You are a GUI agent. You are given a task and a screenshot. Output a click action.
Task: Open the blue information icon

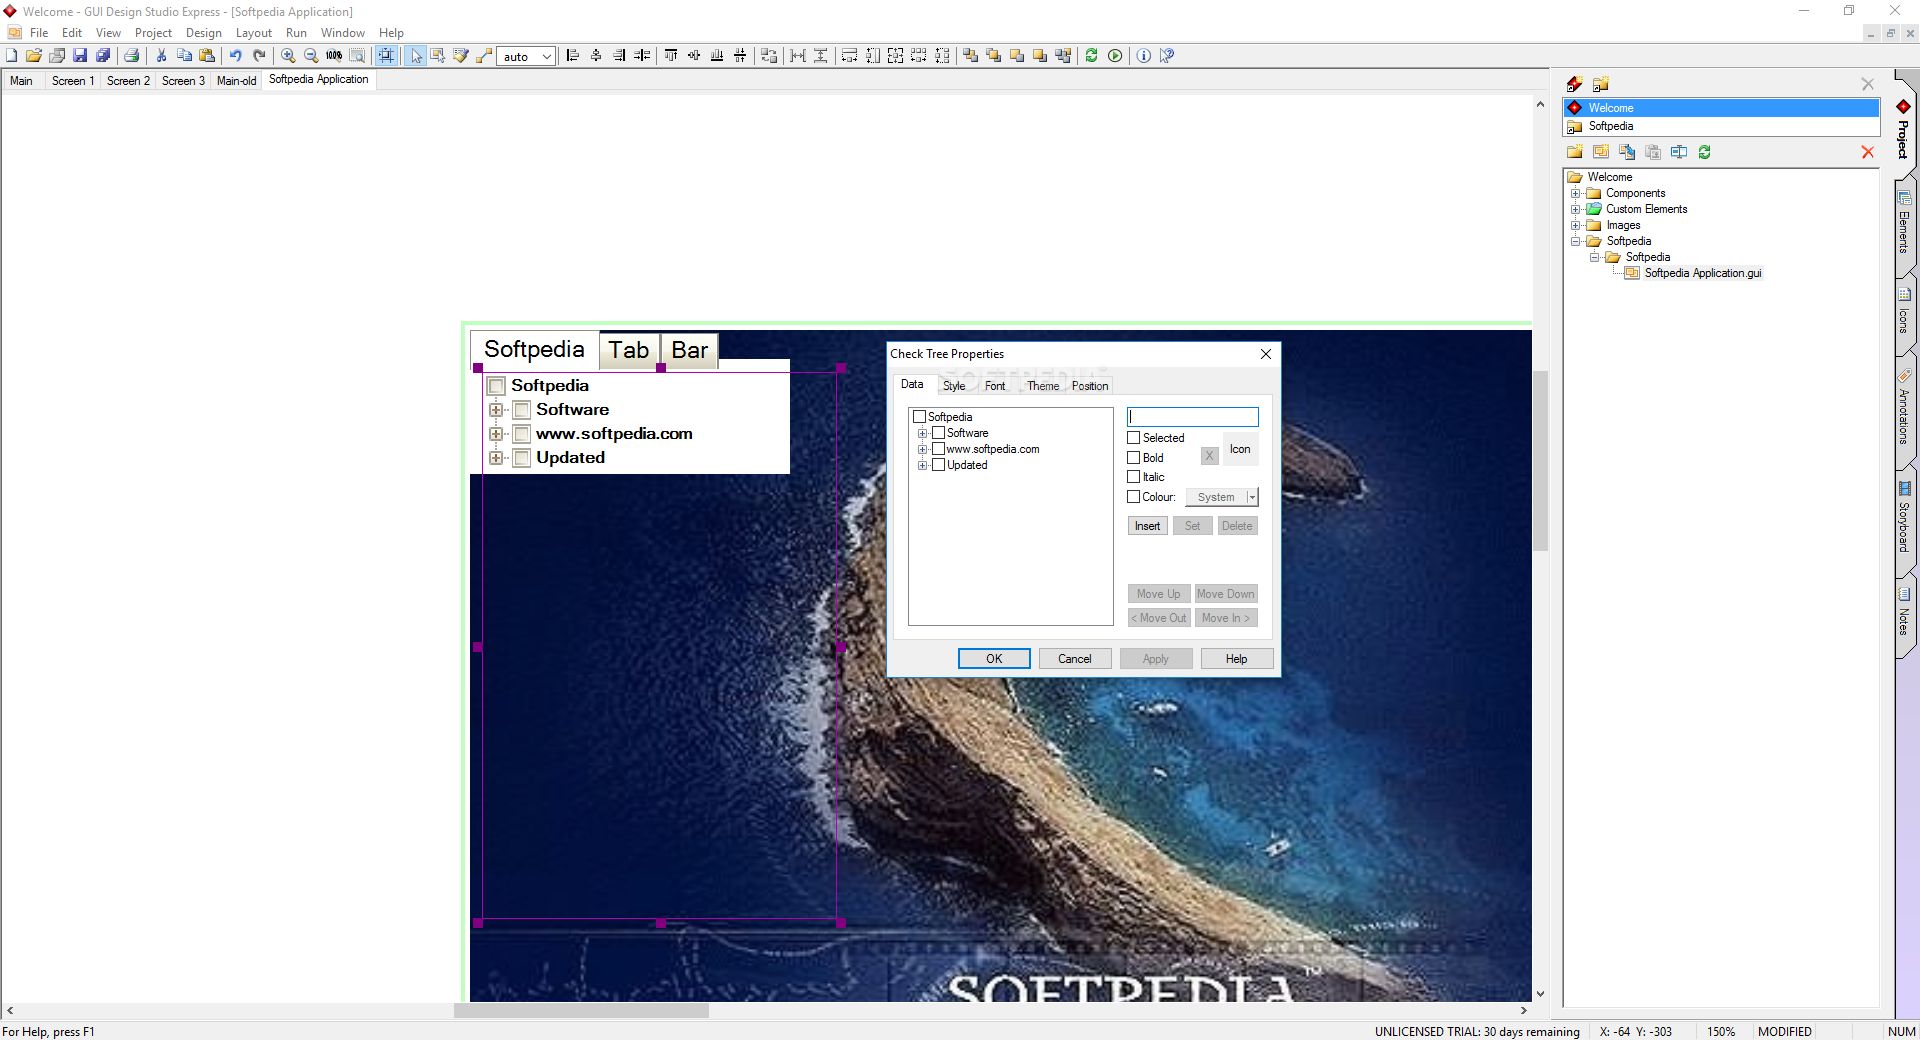1144,56
